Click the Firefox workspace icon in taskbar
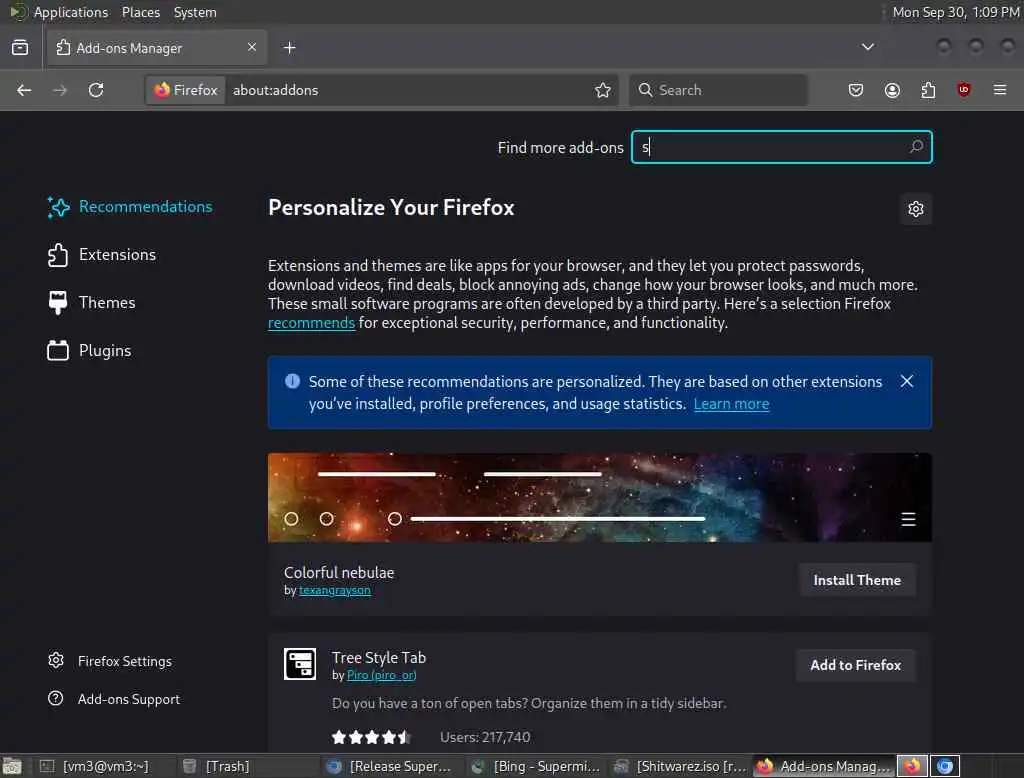Screen dimensions: 1024x778 [912, 766]
